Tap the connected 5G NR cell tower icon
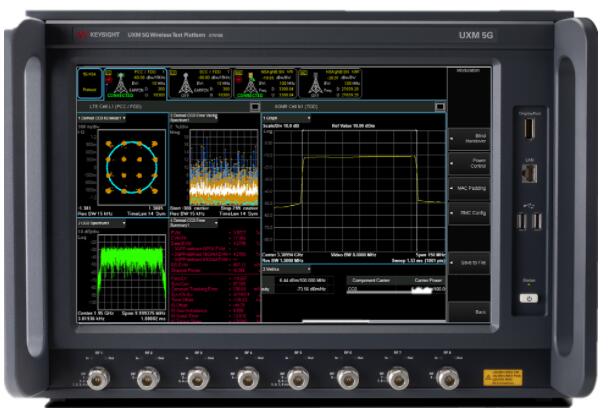 click(251, 83)
